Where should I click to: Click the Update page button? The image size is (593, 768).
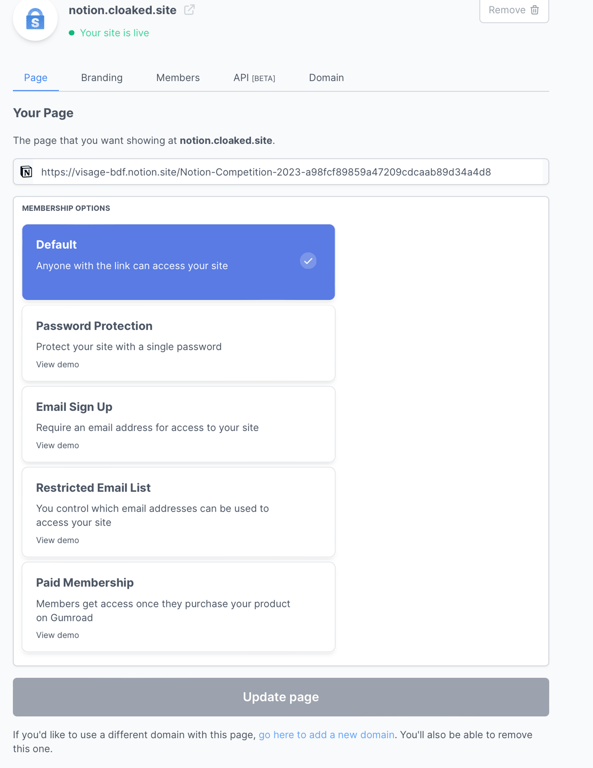point(281,697)
